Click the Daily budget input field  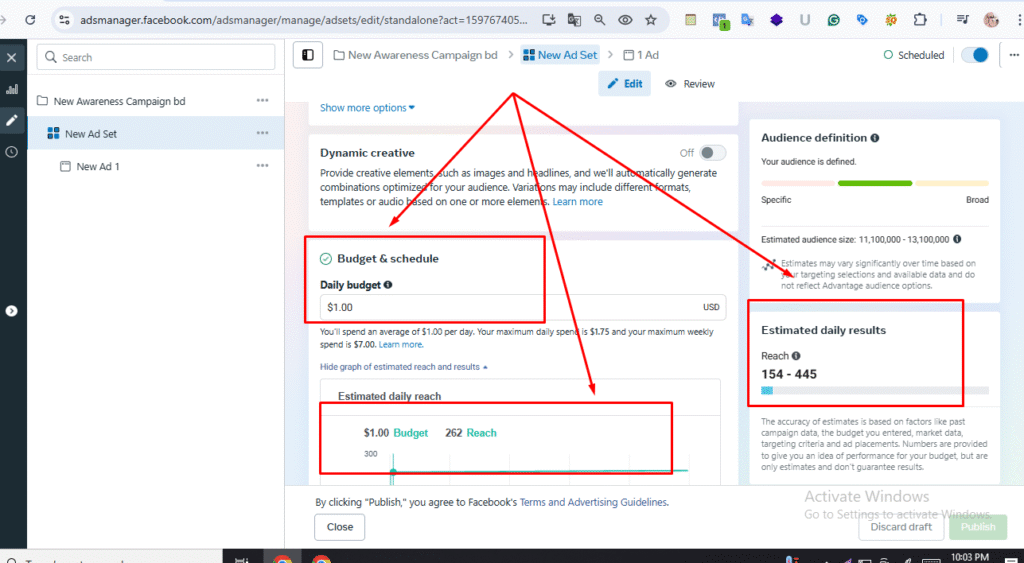[x=510, y=308]
